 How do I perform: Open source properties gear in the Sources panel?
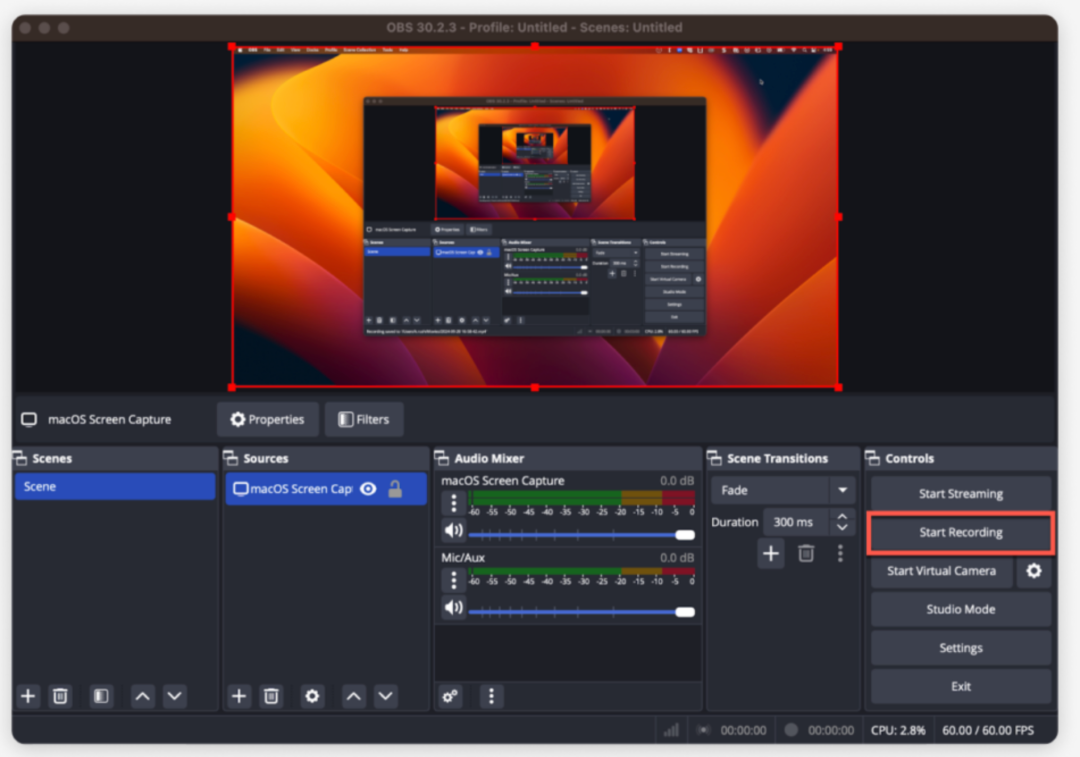point(312,696)
